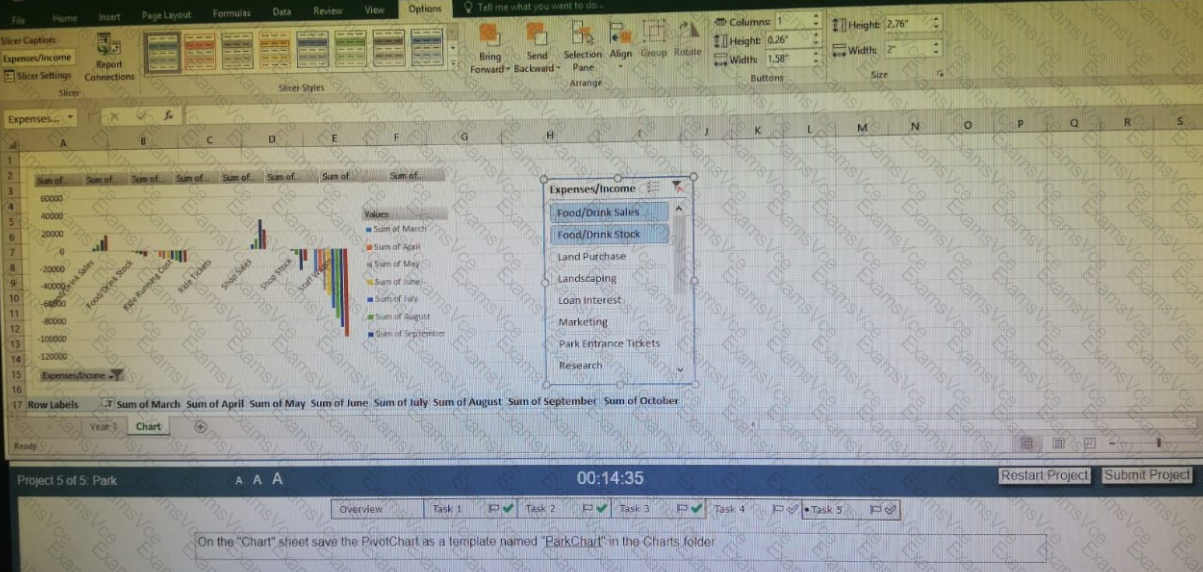The image size is (1203, 572).
Task: Open the Name Box dropdown
Action: point(71,118)
